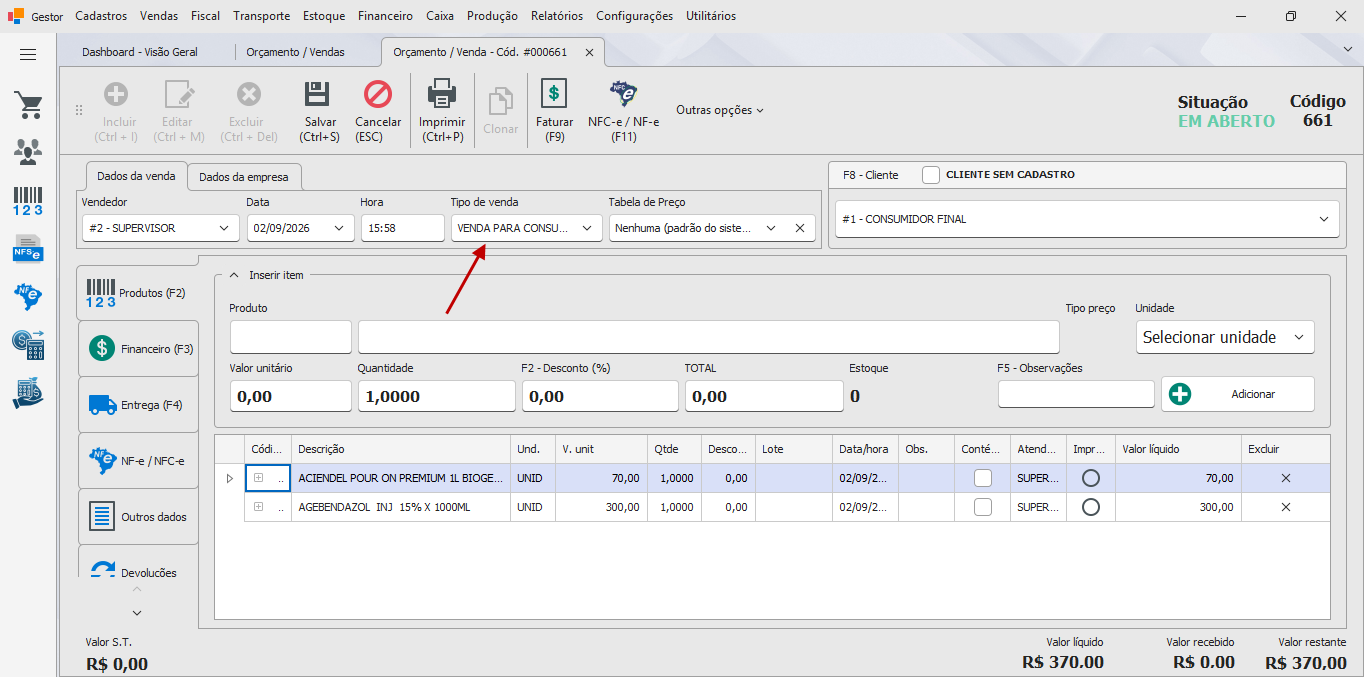Screen dimensions: 1364x677
Task: Check the Conteúdo box for ACIENDEL row
Action: (983, 478)
